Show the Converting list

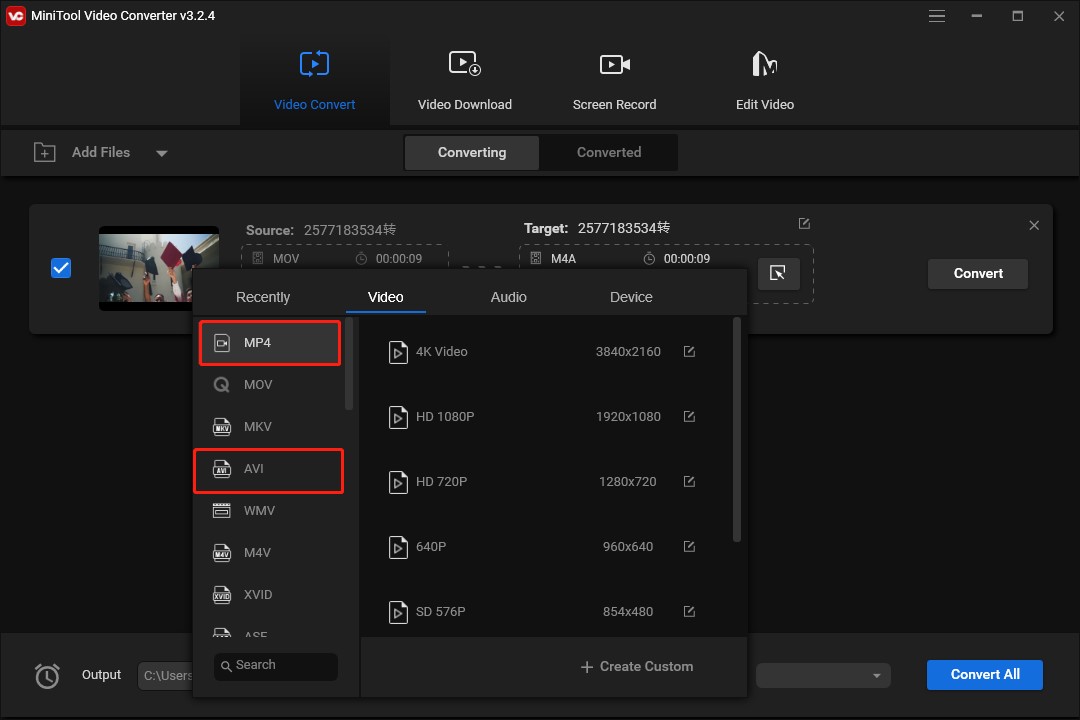pos(472,152)
